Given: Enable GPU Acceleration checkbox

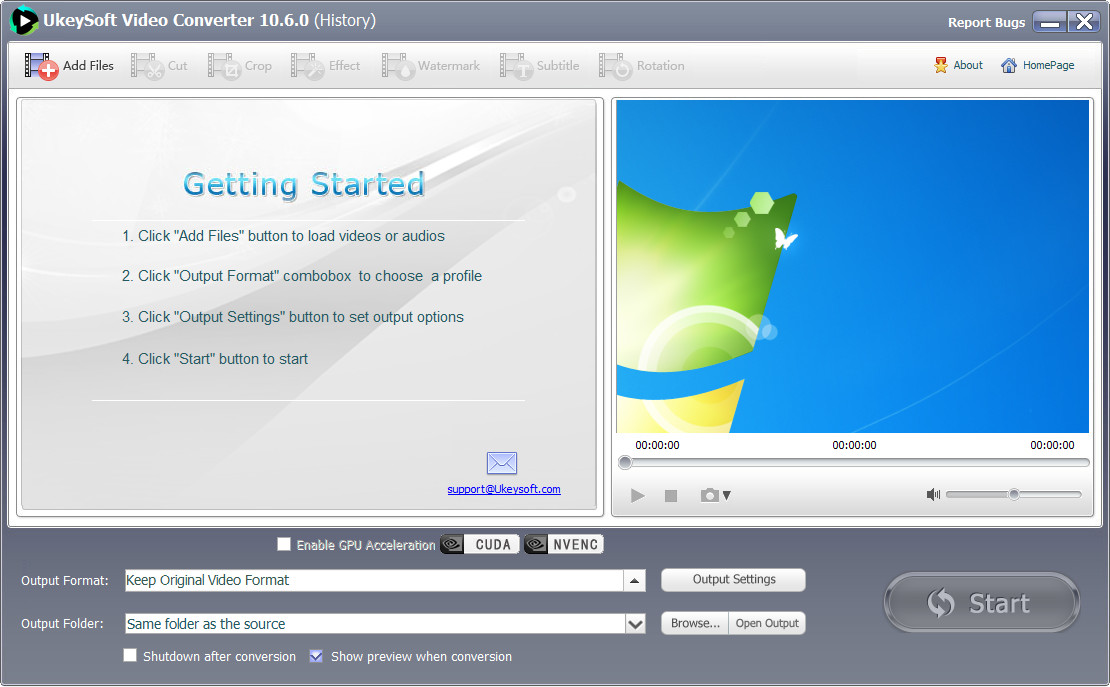Looking at the screenshot, I should coord(284,544).
